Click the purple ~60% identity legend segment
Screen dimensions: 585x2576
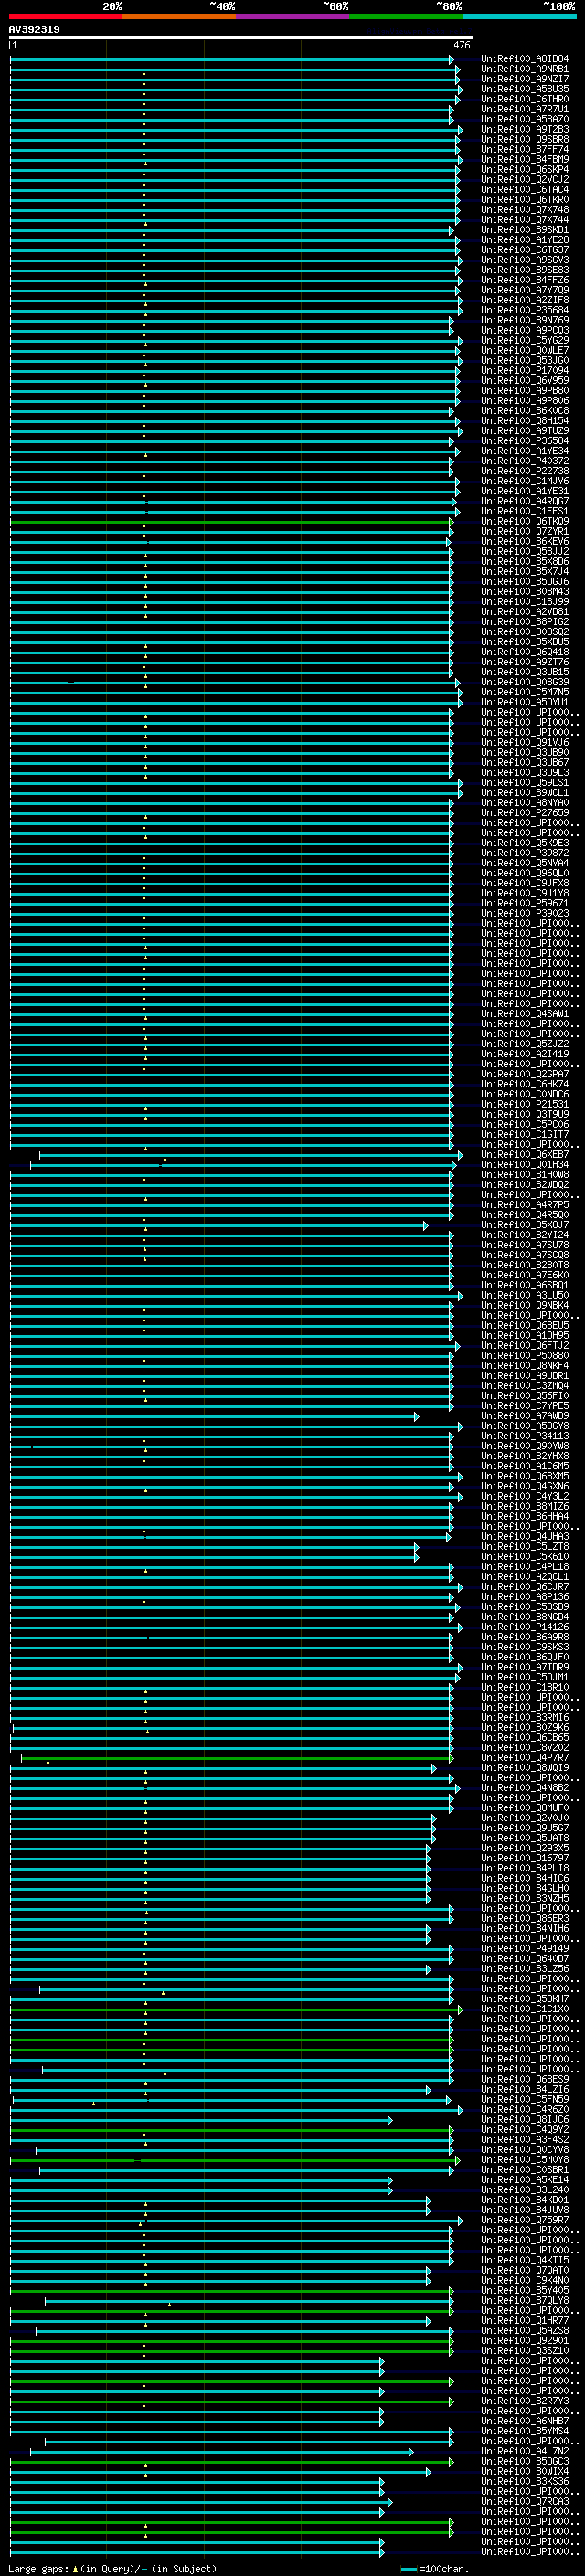(293, 16)
